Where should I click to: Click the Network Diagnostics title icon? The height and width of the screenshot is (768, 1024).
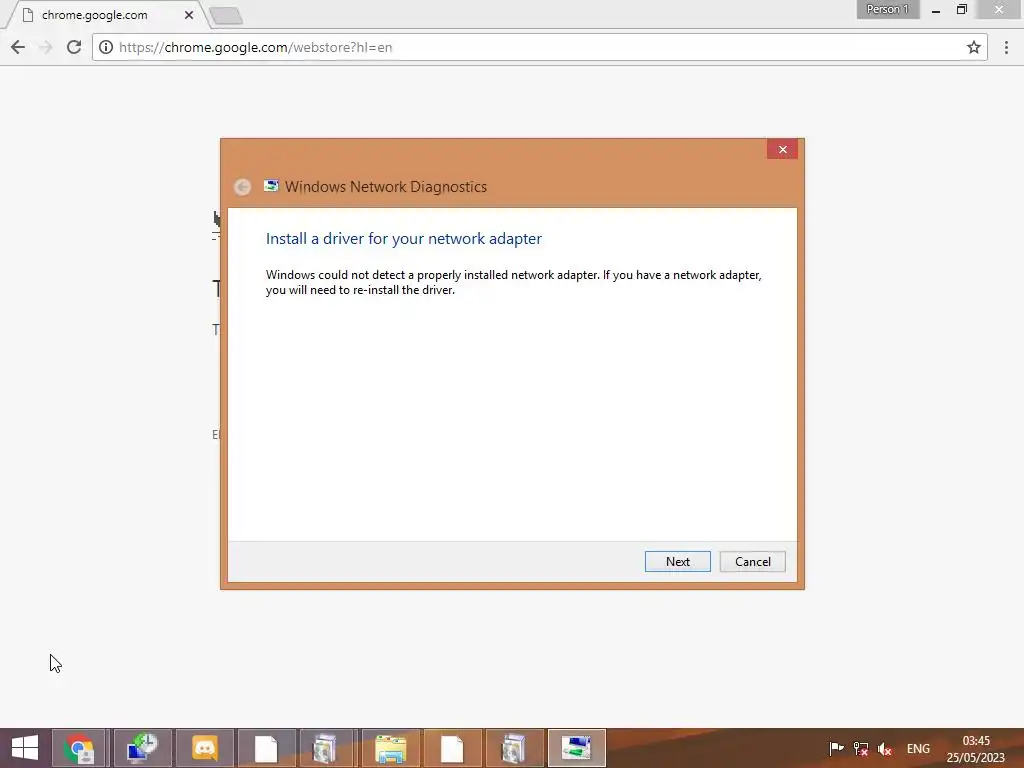[x=271, y=186]
